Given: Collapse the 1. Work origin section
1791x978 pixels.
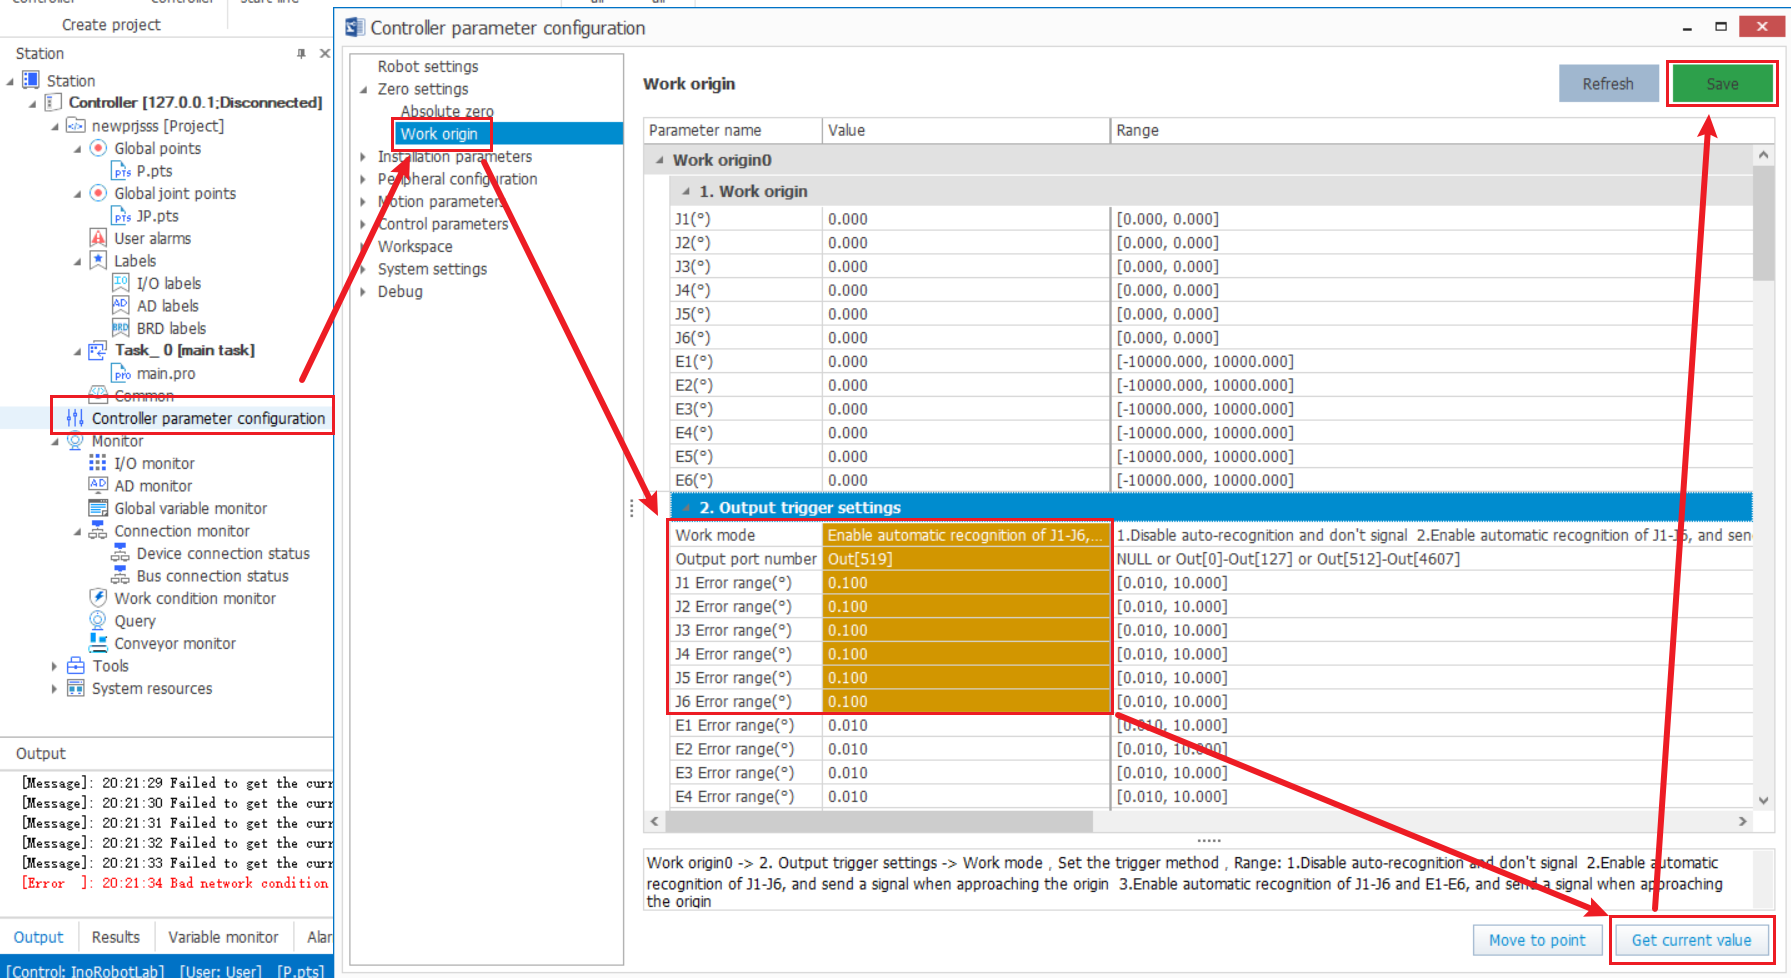Looking at the screenshot, I should click(x=686, y=191).
